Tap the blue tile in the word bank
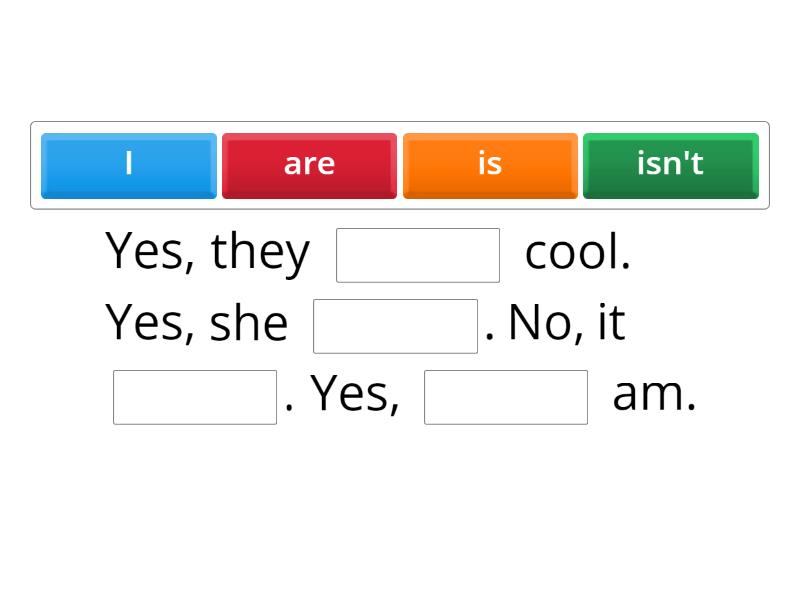The width and height of the screenshot is (800, 600). [128, 165]
